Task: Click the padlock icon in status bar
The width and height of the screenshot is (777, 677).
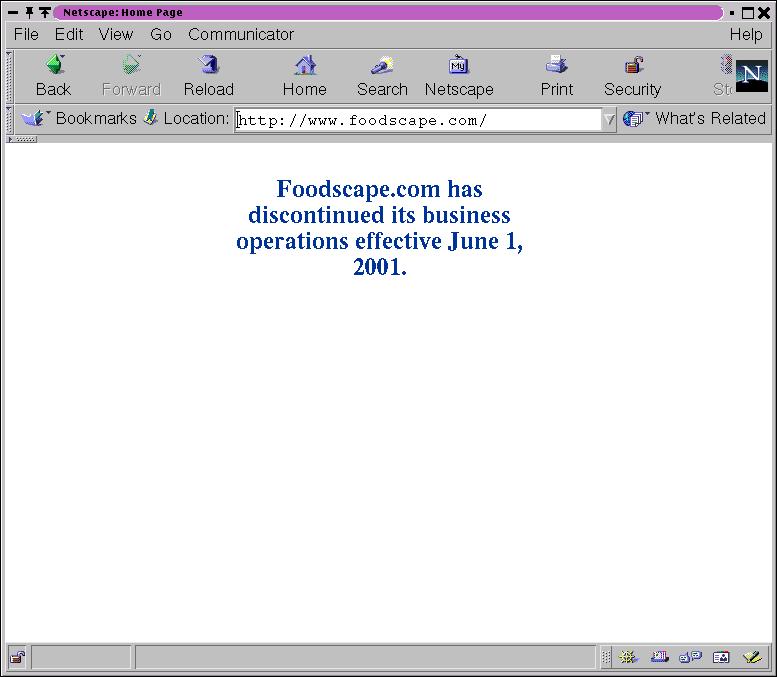Action: click(x=17, y=658)
